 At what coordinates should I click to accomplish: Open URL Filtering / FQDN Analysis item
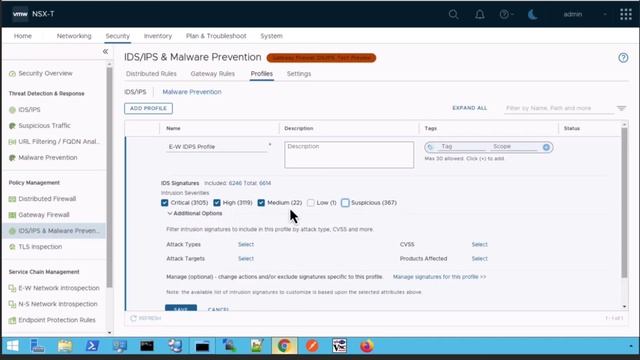point(59,142)
